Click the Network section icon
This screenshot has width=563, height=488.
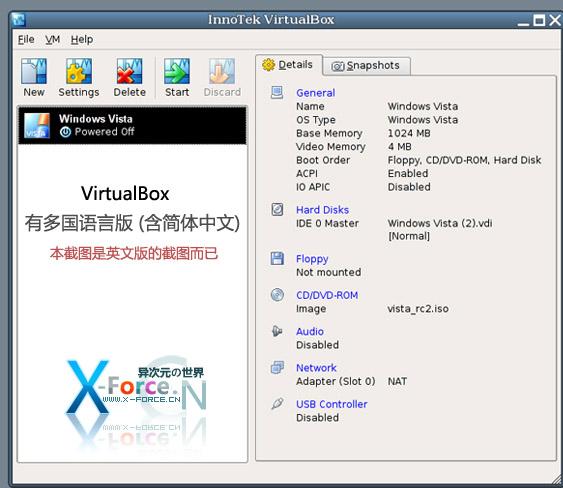click(277, 367)
